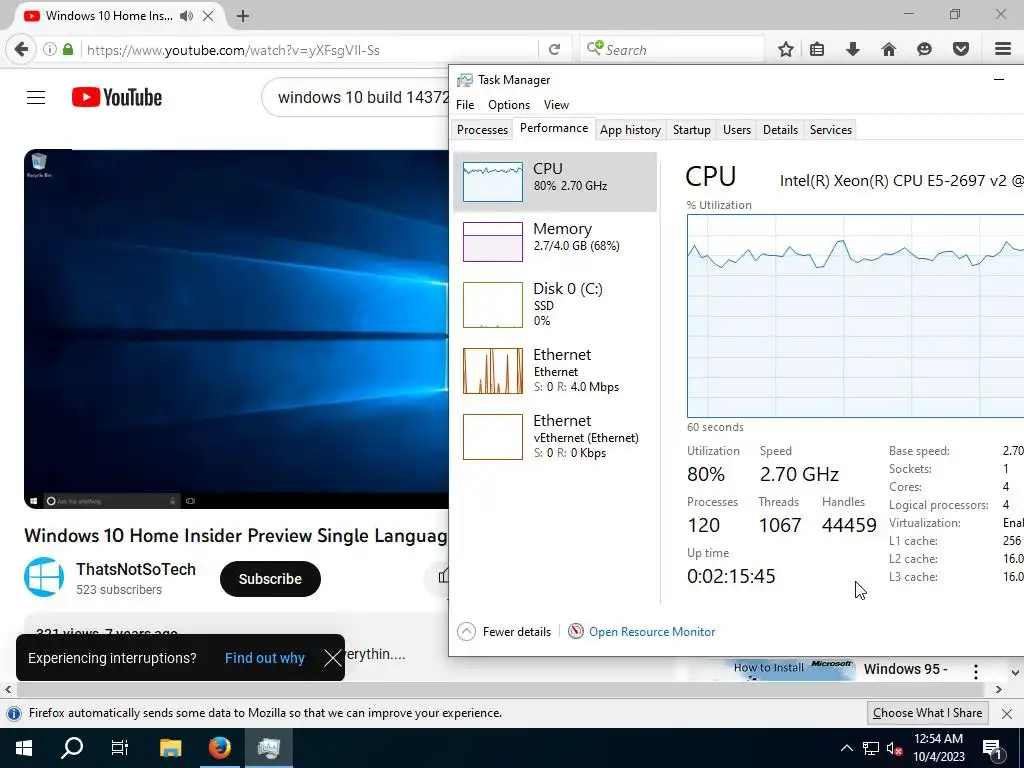Viewport: 1024px width, 768px height.
Task: Select Ethernet entry receiving 4.0 Mbps
Action: tap(554, 370)
